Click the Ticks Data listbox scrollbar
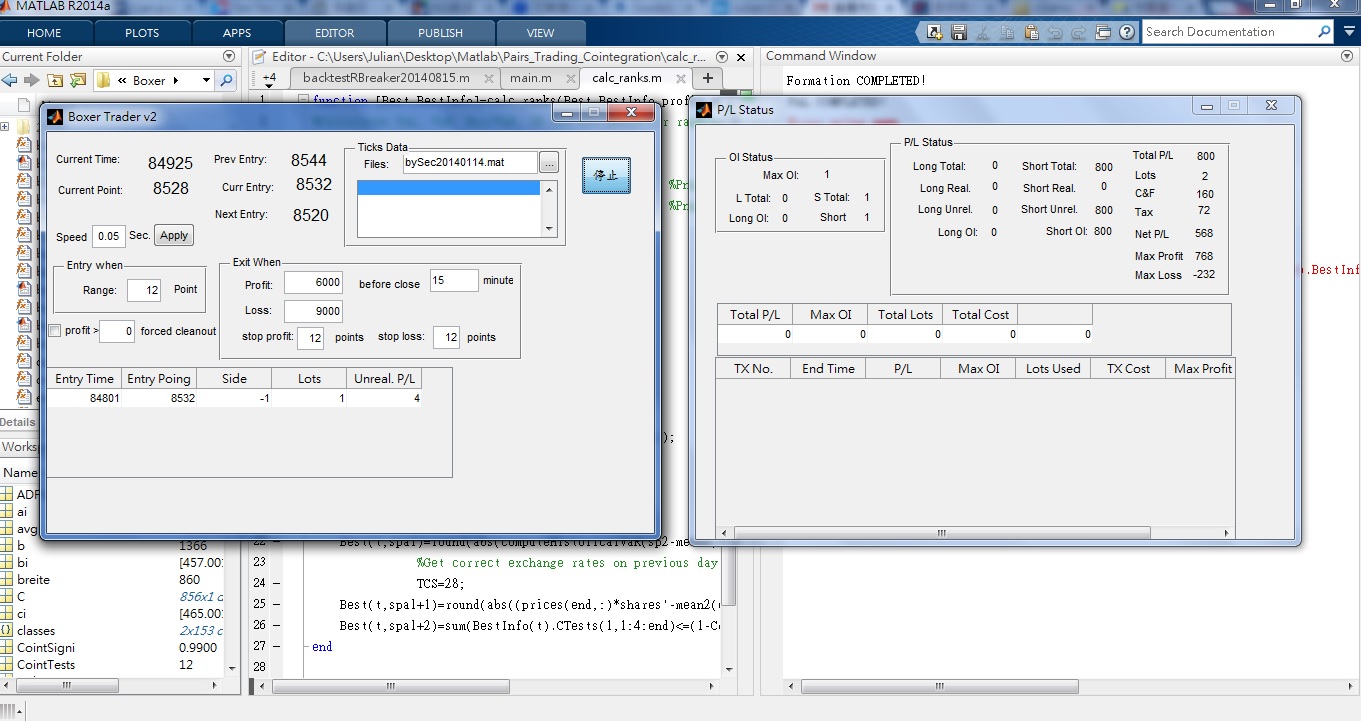This screenshot has width=1361, height=721. 548,208
